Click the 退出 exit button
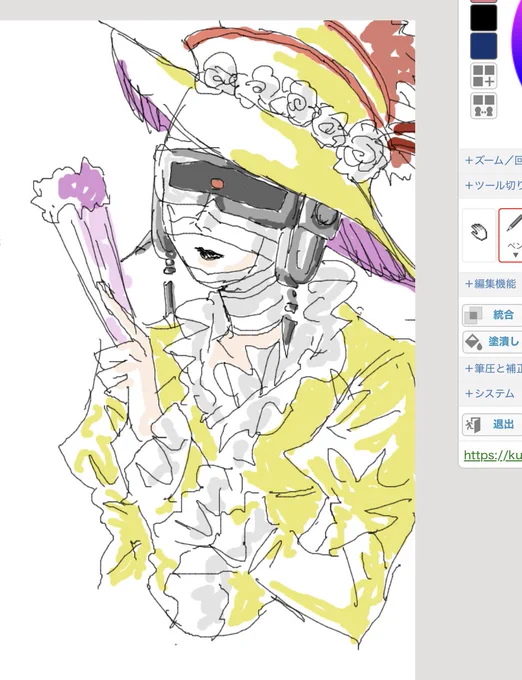Viewport: 522px width, 680px height. tap(492, 424)
